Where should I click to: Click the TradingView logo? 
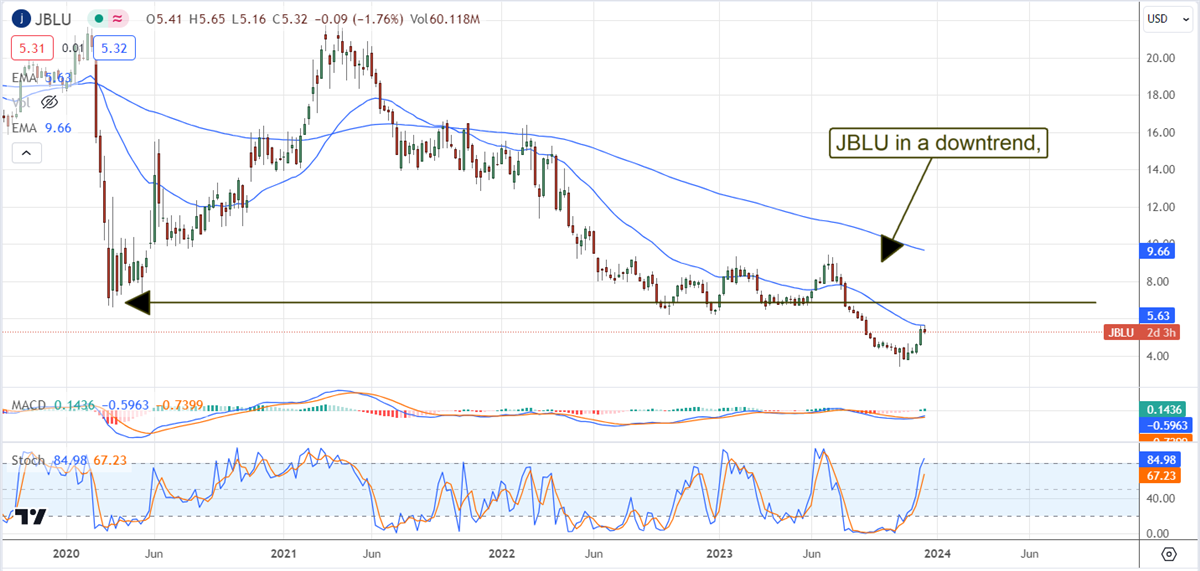pyautogui.click(x=31, y=517)
